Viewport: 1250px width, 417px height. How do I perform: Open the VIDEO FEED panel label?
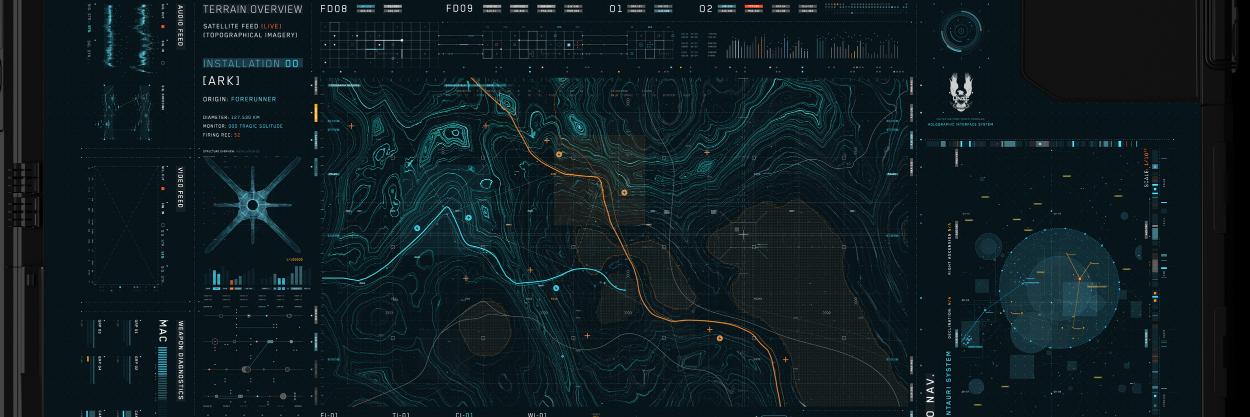coord(180,187)
